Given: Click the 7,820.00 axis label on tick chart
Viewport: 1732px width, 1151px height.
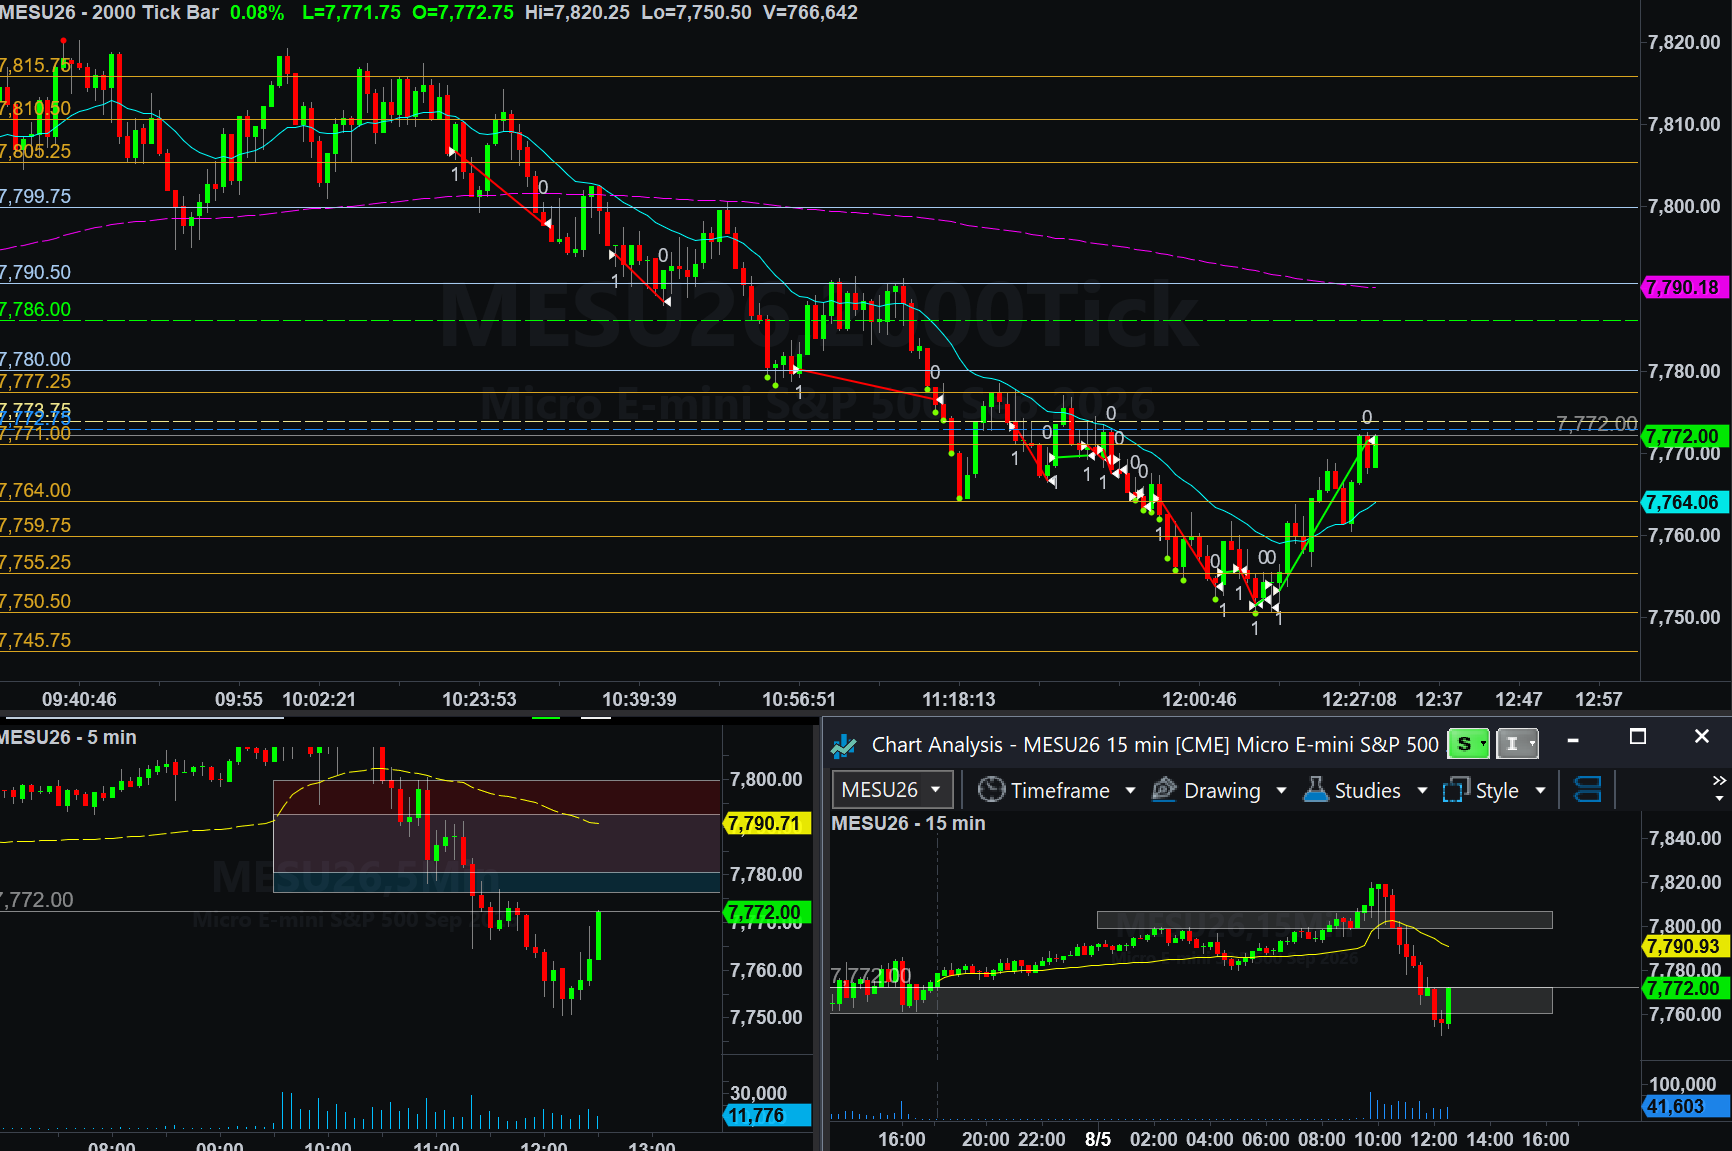Looking at the screenshot, I should pos(1684,42).
